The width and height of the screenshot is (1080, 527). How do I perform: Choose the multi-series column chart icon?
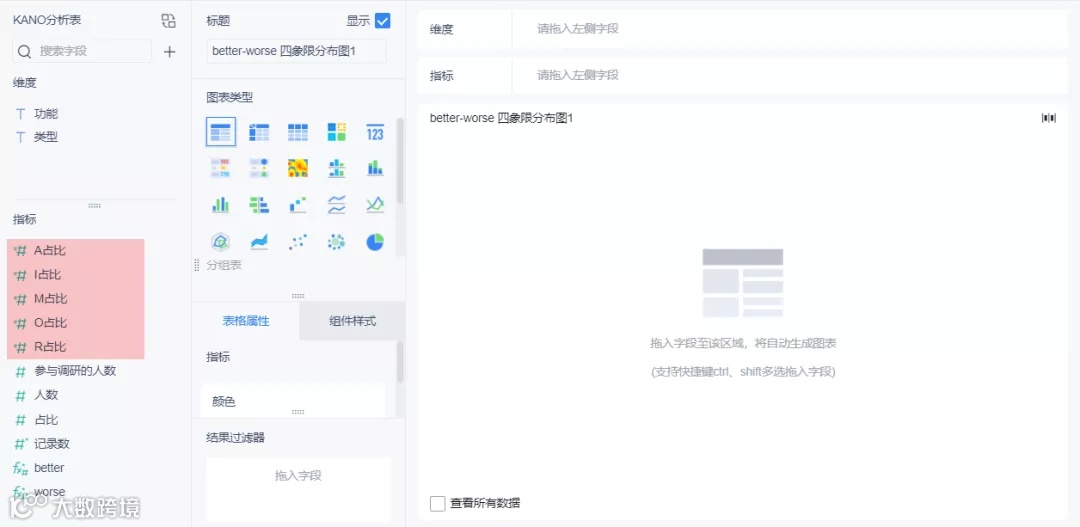220,205
